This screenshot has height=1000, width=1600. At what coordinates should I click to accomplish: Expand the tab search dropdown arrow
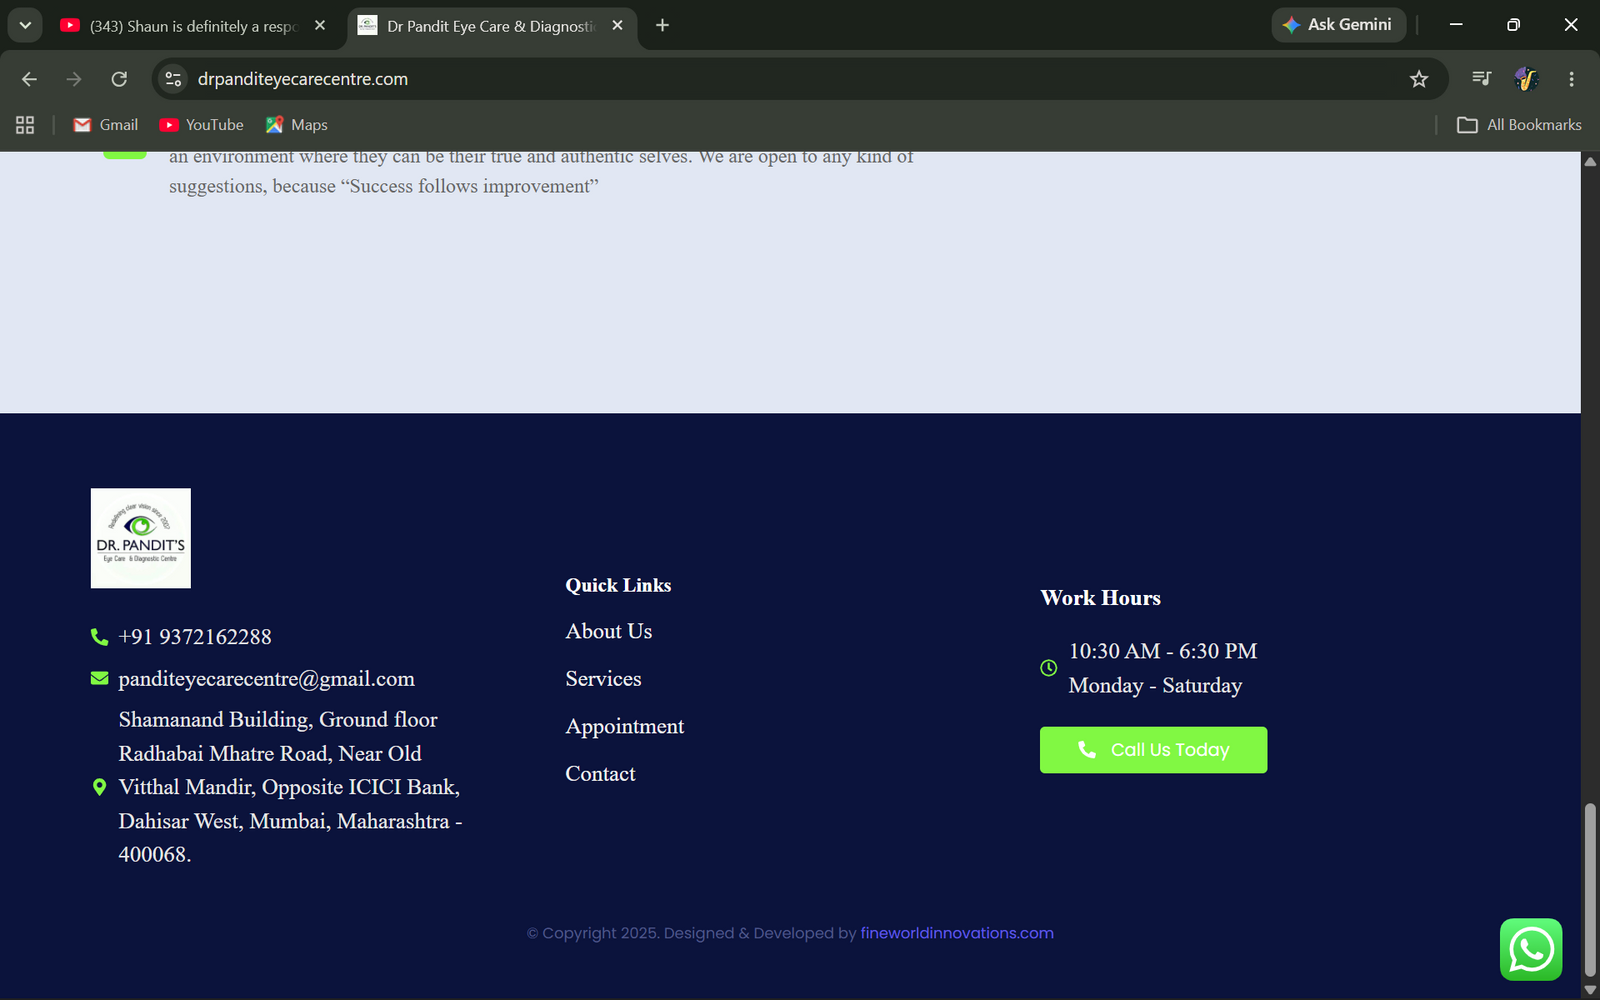click(x=25, y=25)
